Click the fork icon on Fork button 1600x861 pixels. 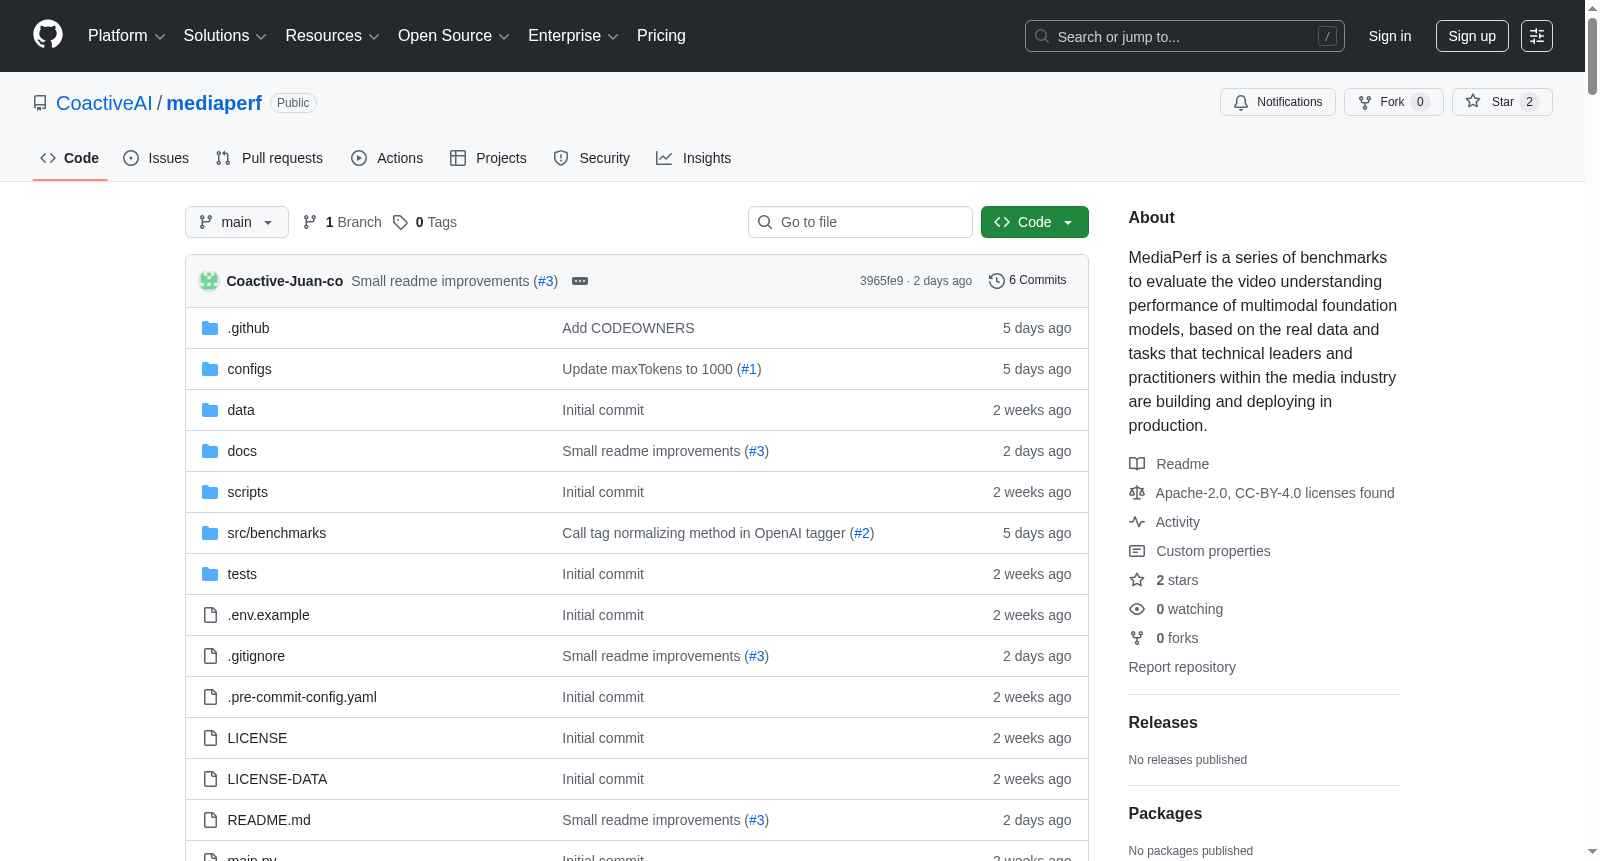(x=1365, y=102)
